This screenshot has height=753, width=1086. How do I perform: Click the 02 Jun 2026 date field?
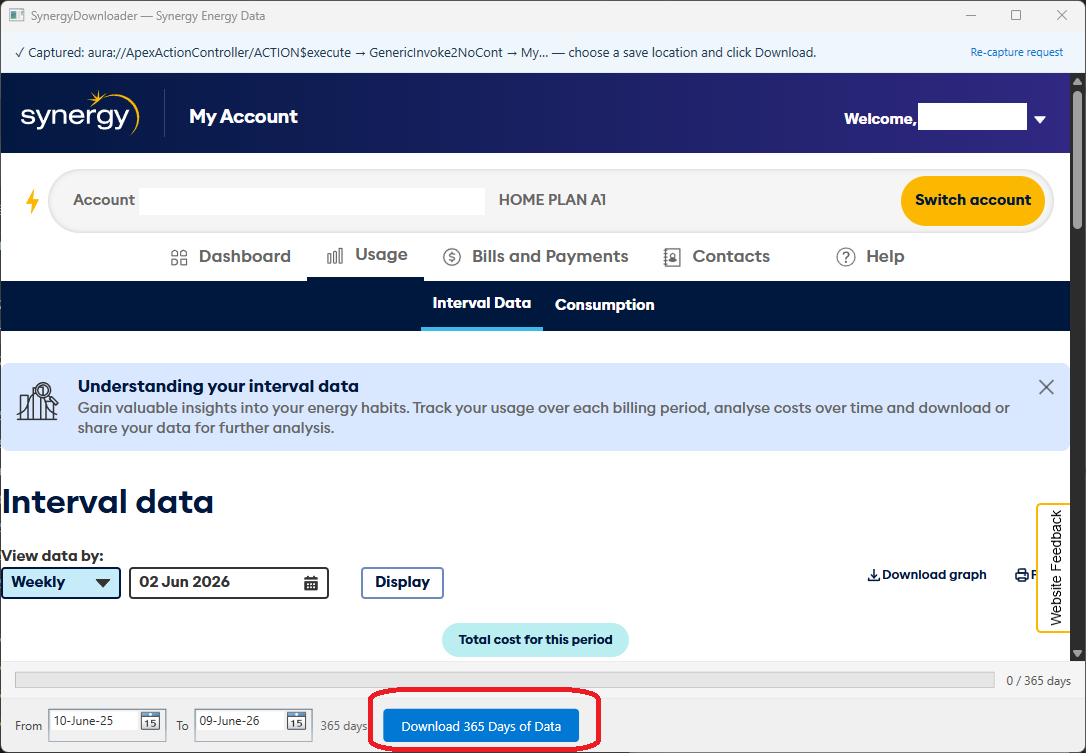[229, 583]
